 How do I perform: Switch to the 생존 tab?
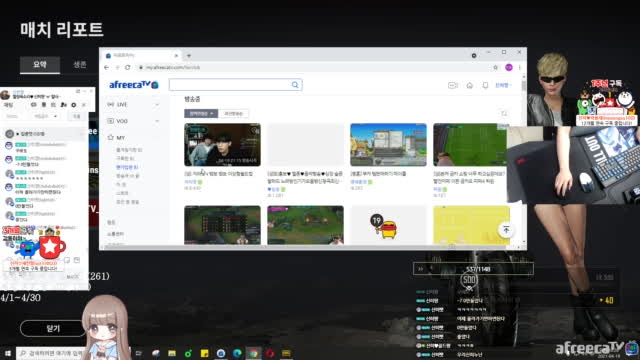click(80, 64)
